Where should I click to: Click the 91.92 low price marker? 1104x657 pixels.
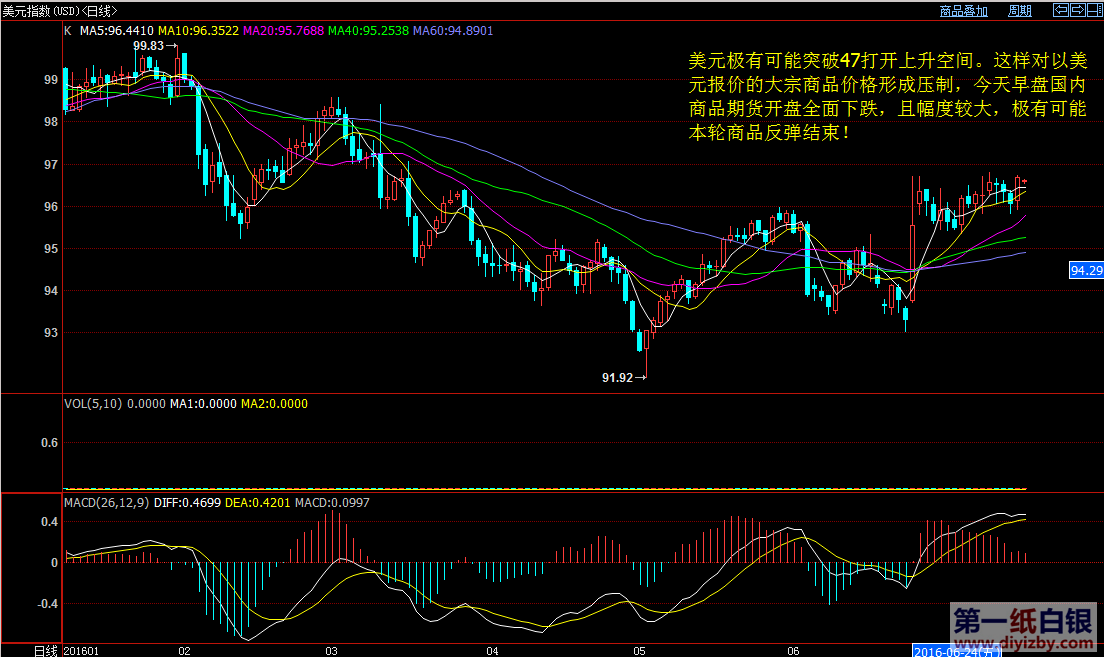[618, 377]
